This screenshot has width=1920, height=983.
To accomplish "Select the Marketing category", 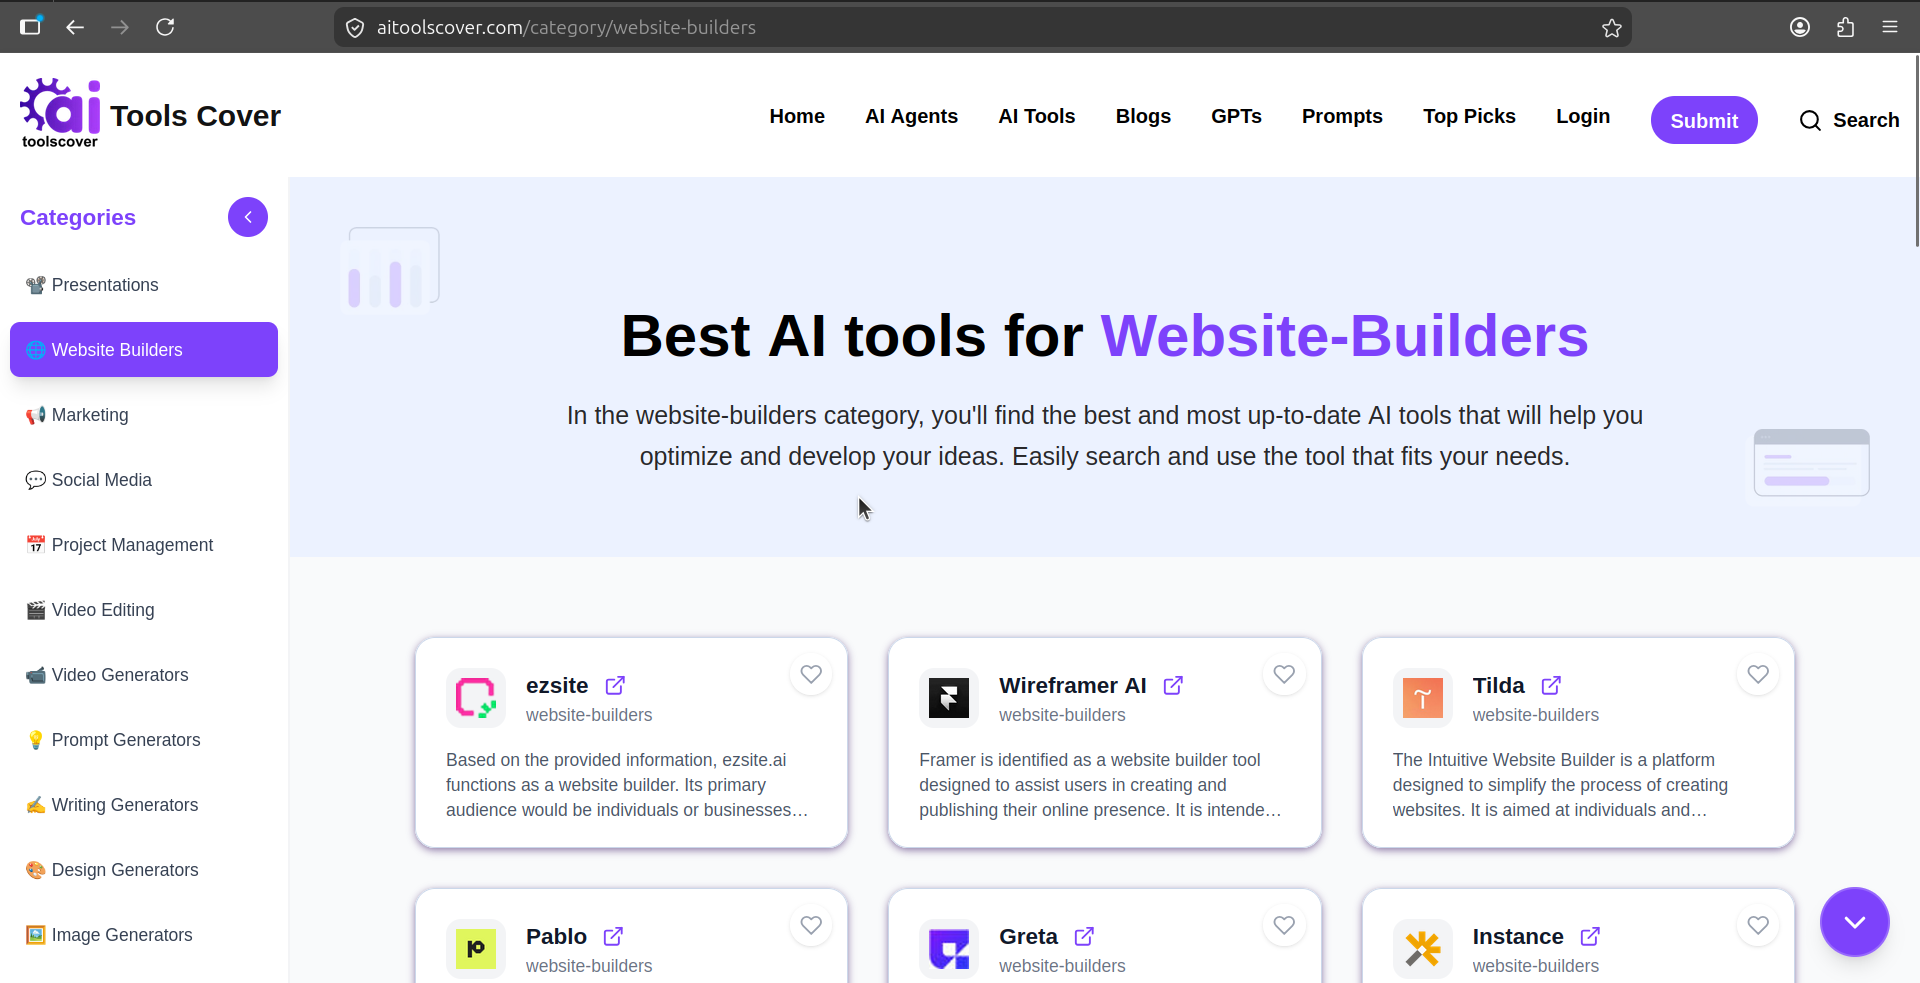I will click(x=144, y=415).
